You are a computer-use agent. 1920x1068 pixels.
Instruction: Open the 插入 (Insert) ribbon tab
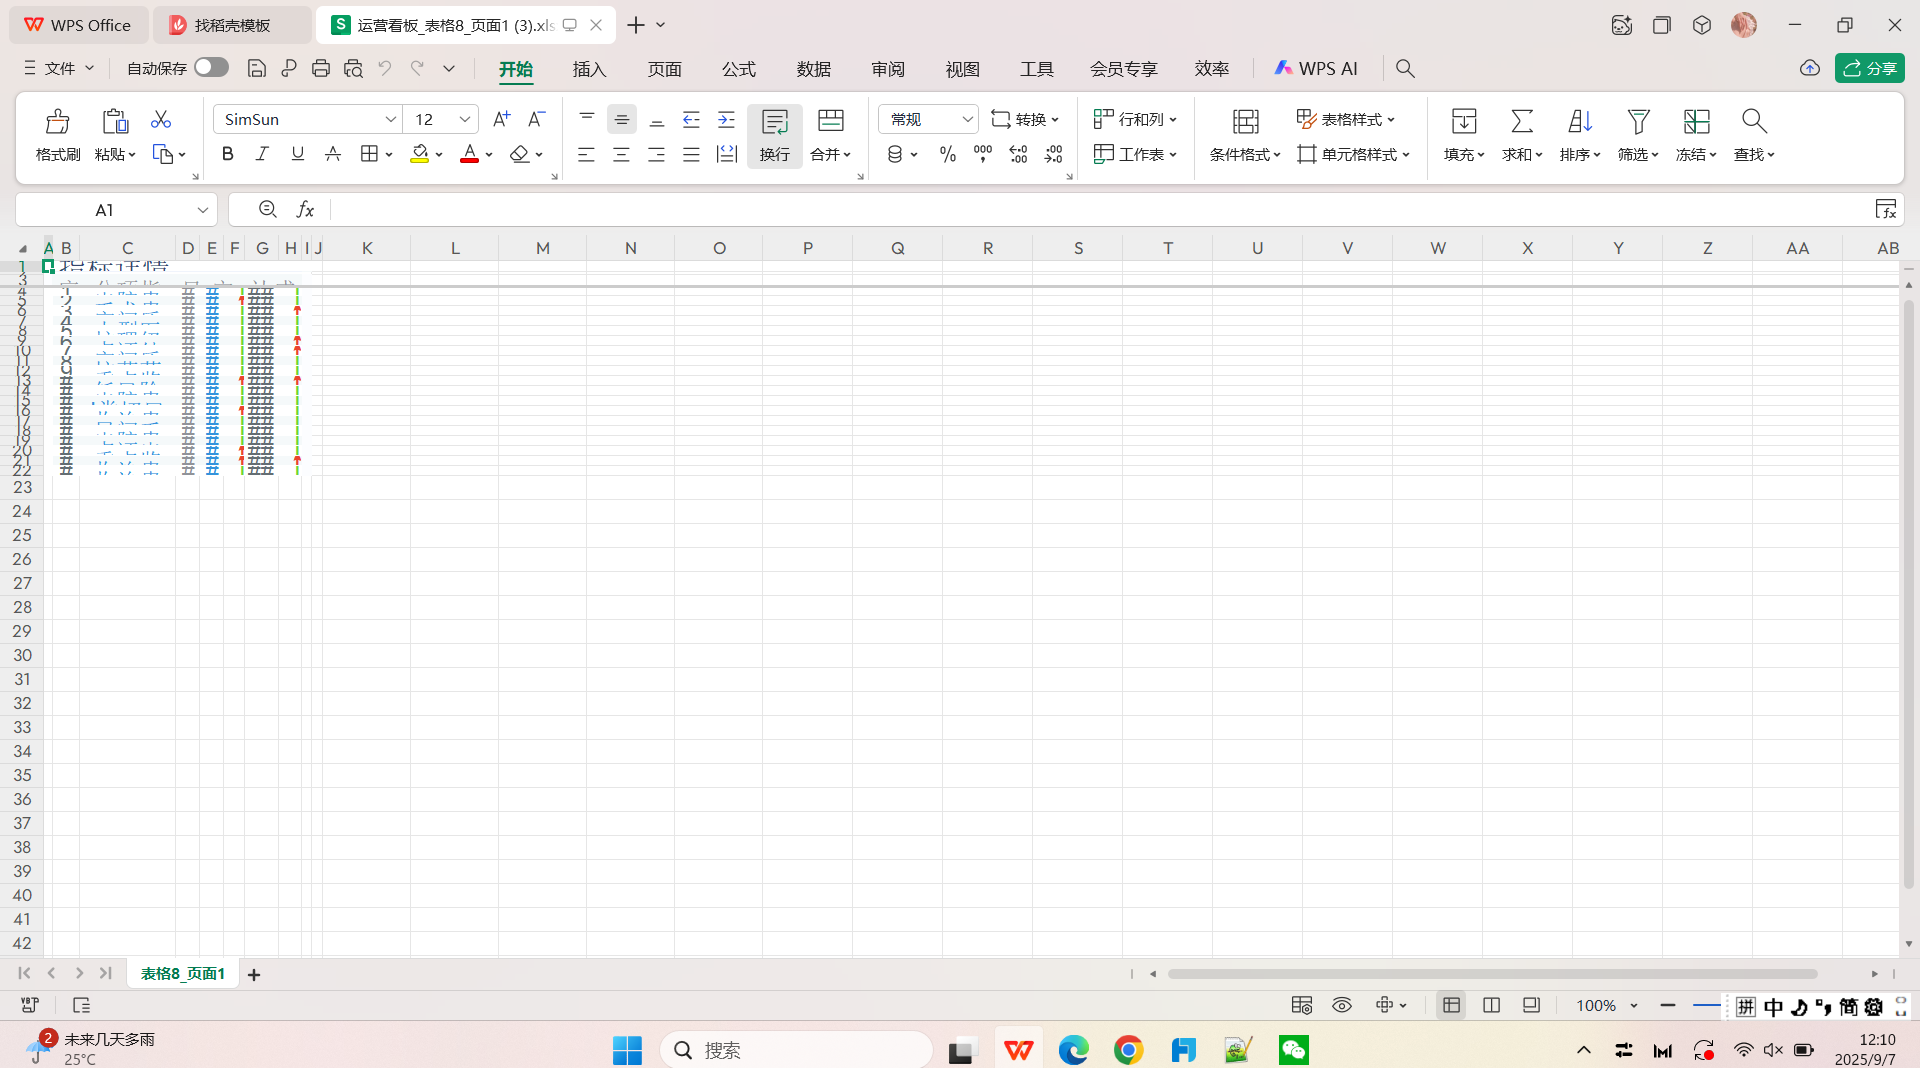[589, 68]
